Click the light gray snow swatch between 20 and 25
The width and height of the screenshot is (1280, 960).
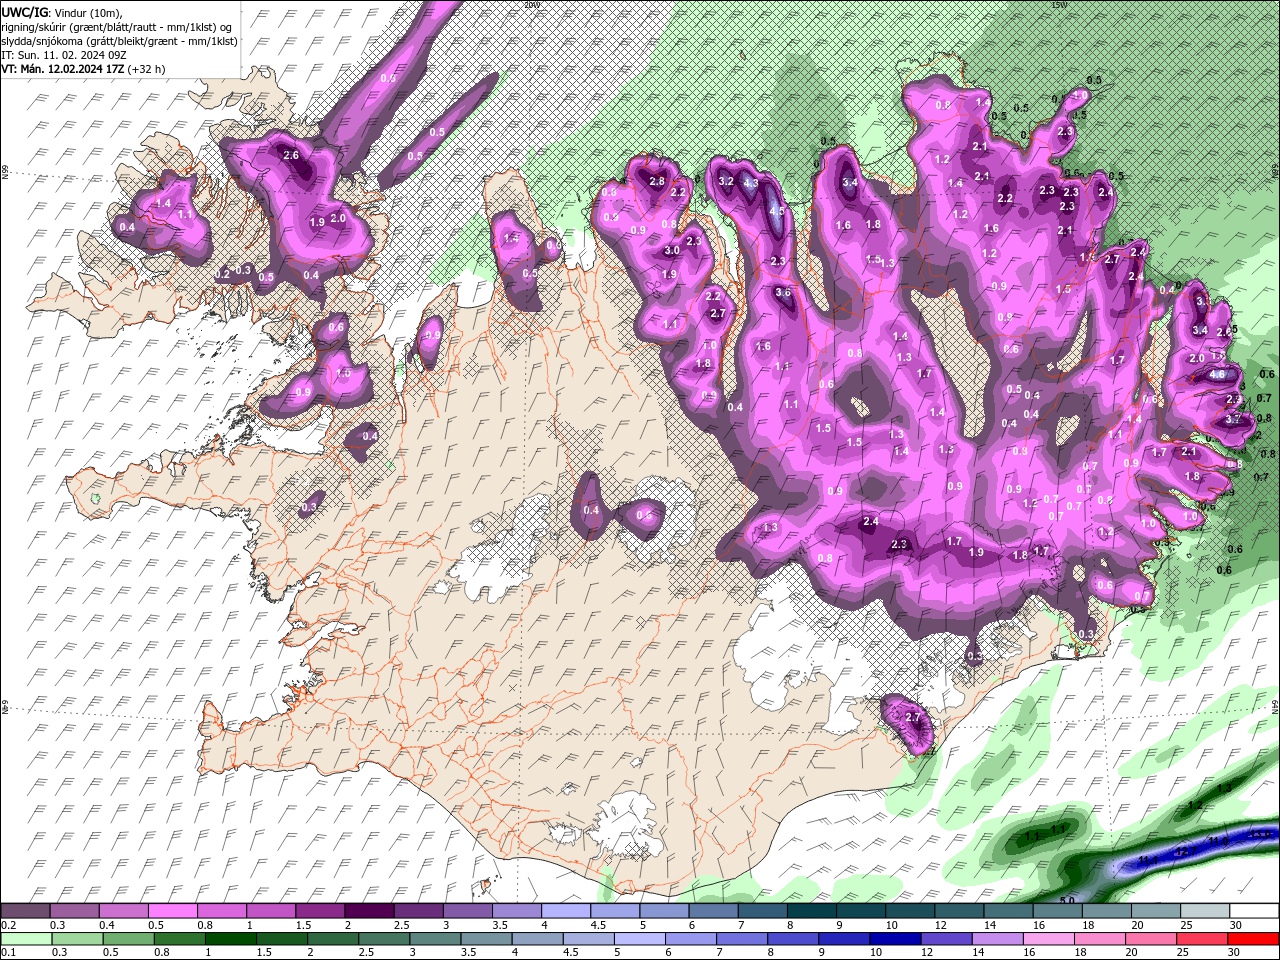(1154, 911)
